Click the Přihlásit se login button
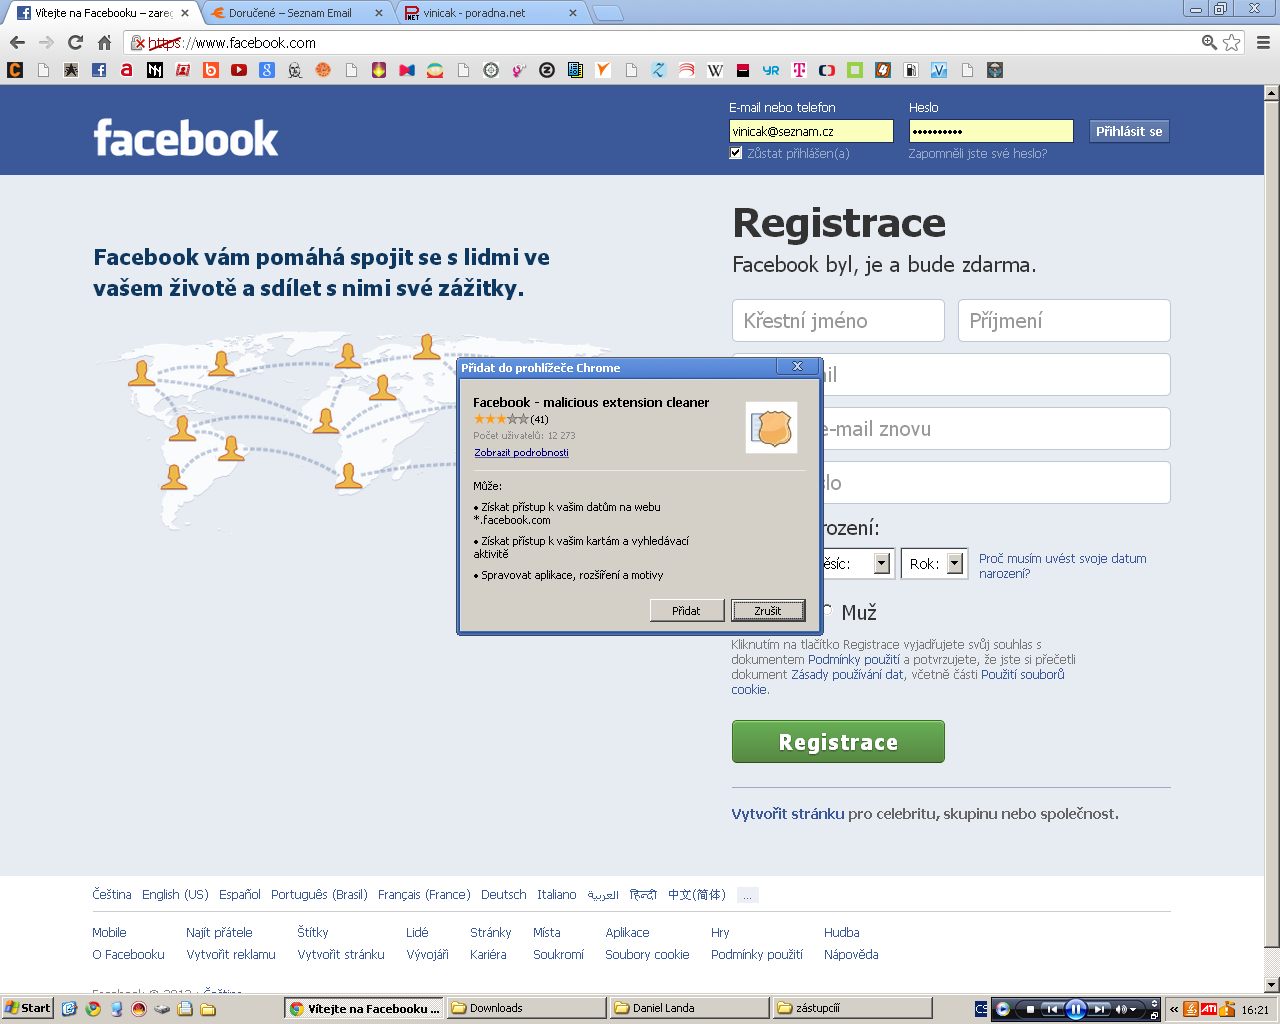1280x1024 pixels. pos(1129,131)
